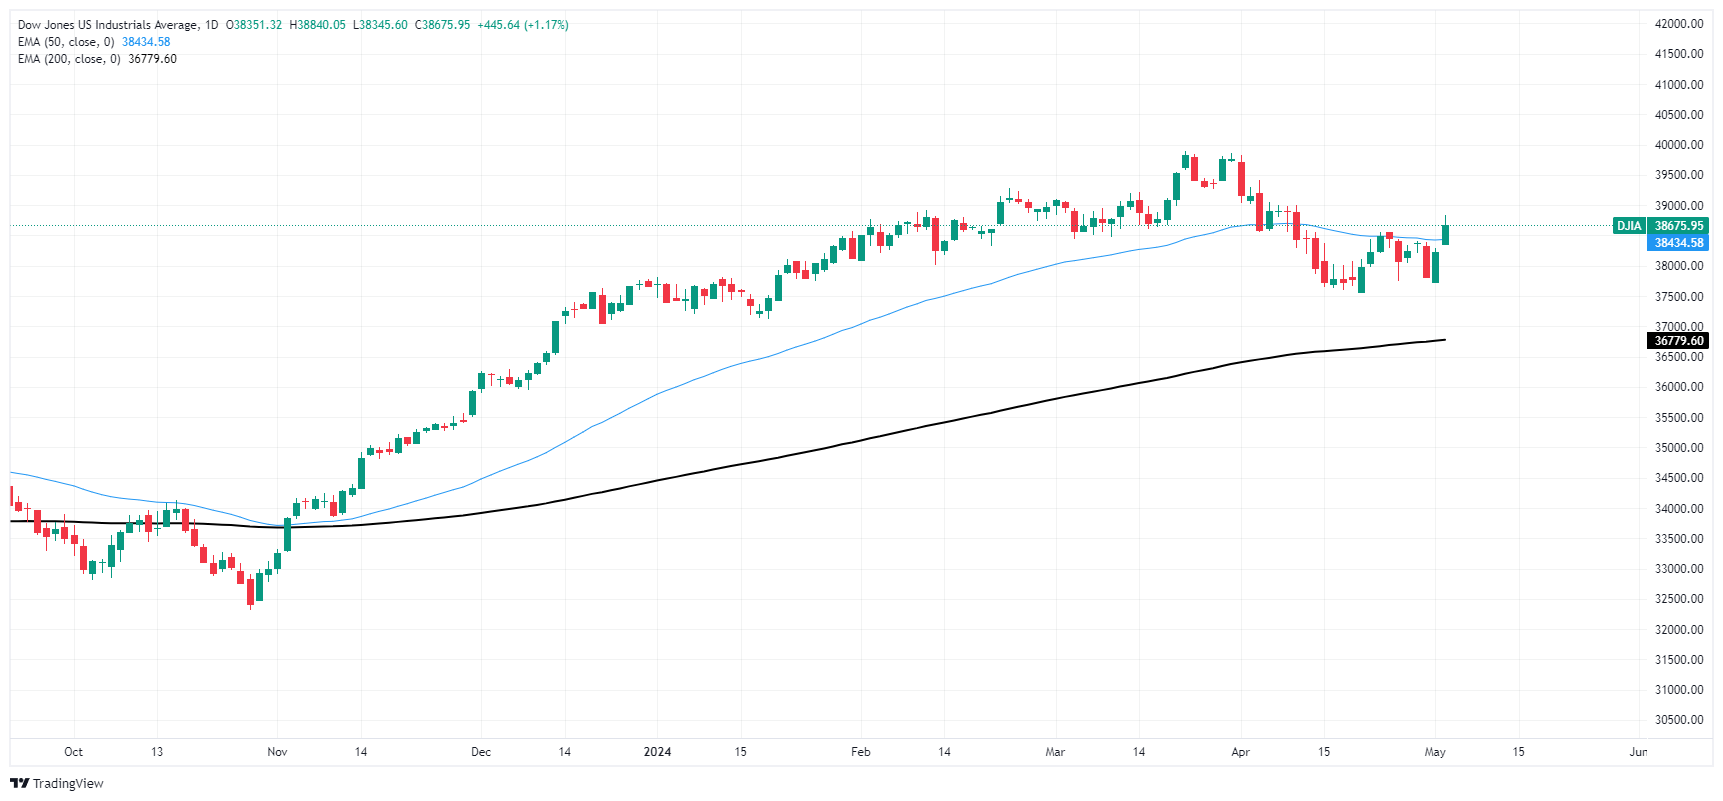Click the Apr label on time axis

point(1240,752)
